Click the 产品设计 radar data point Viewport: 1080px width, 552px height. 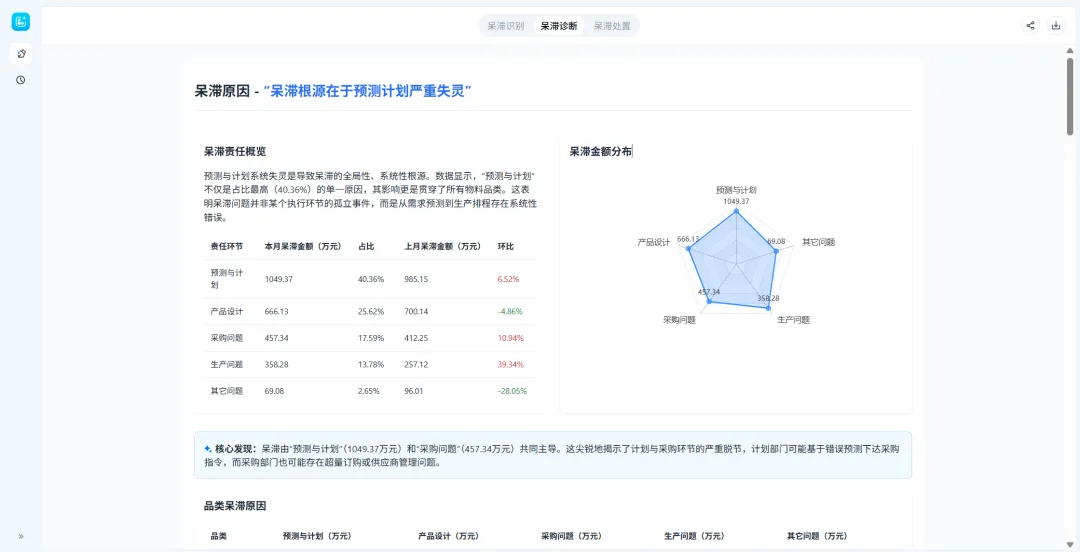click(689, 250)
